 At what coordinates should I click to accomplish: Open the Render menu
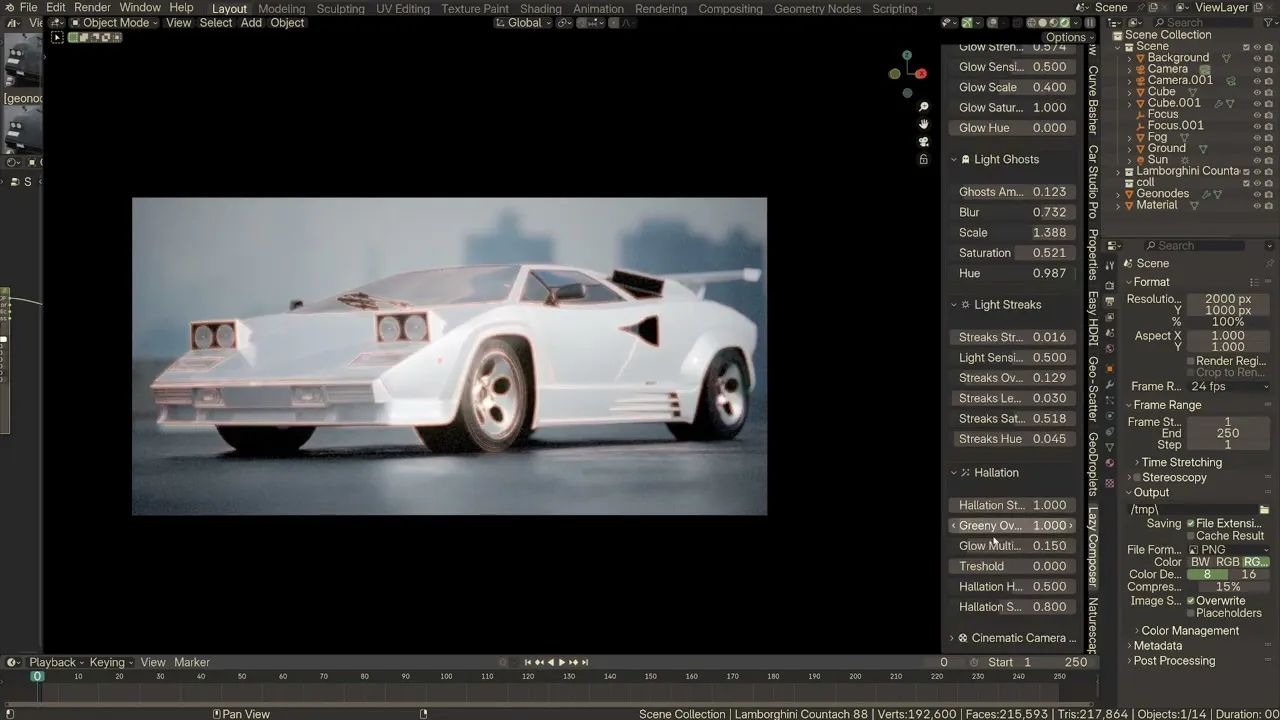[93, 8]
